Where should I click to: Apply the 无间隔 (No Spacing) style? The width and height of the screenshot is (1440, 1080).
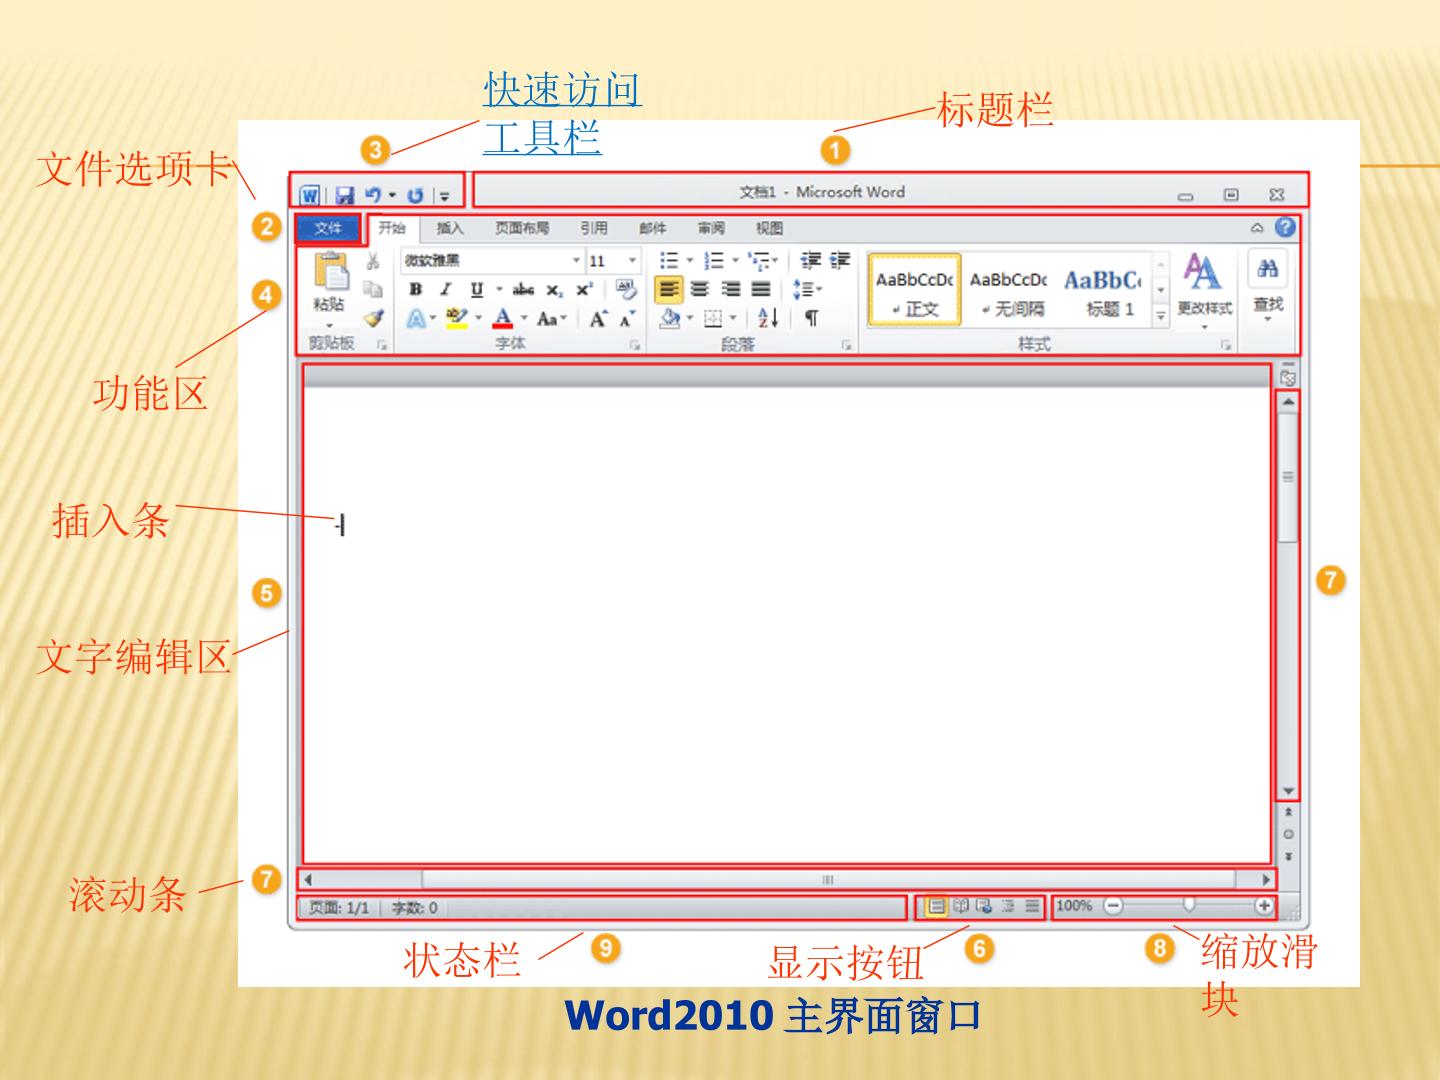point(1008,289)
